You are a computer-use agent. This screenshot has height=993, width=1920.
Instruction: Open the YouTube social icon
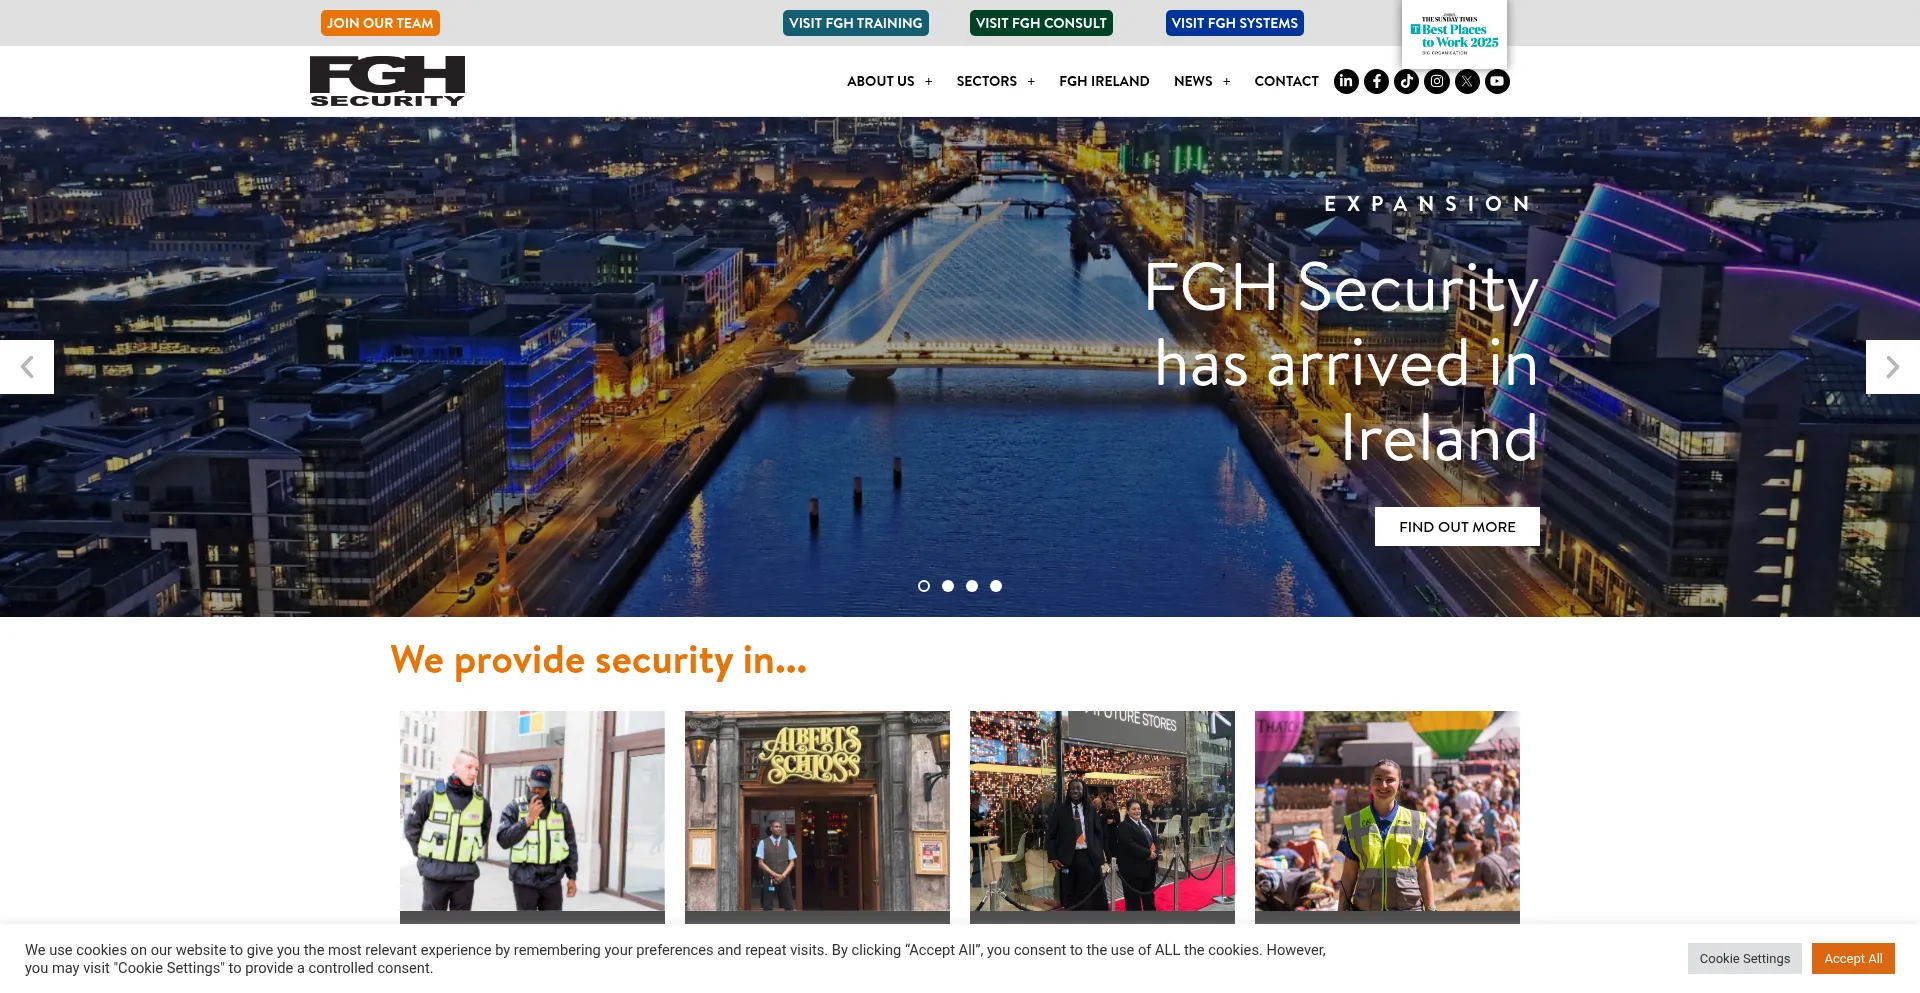click(1497, 81)
